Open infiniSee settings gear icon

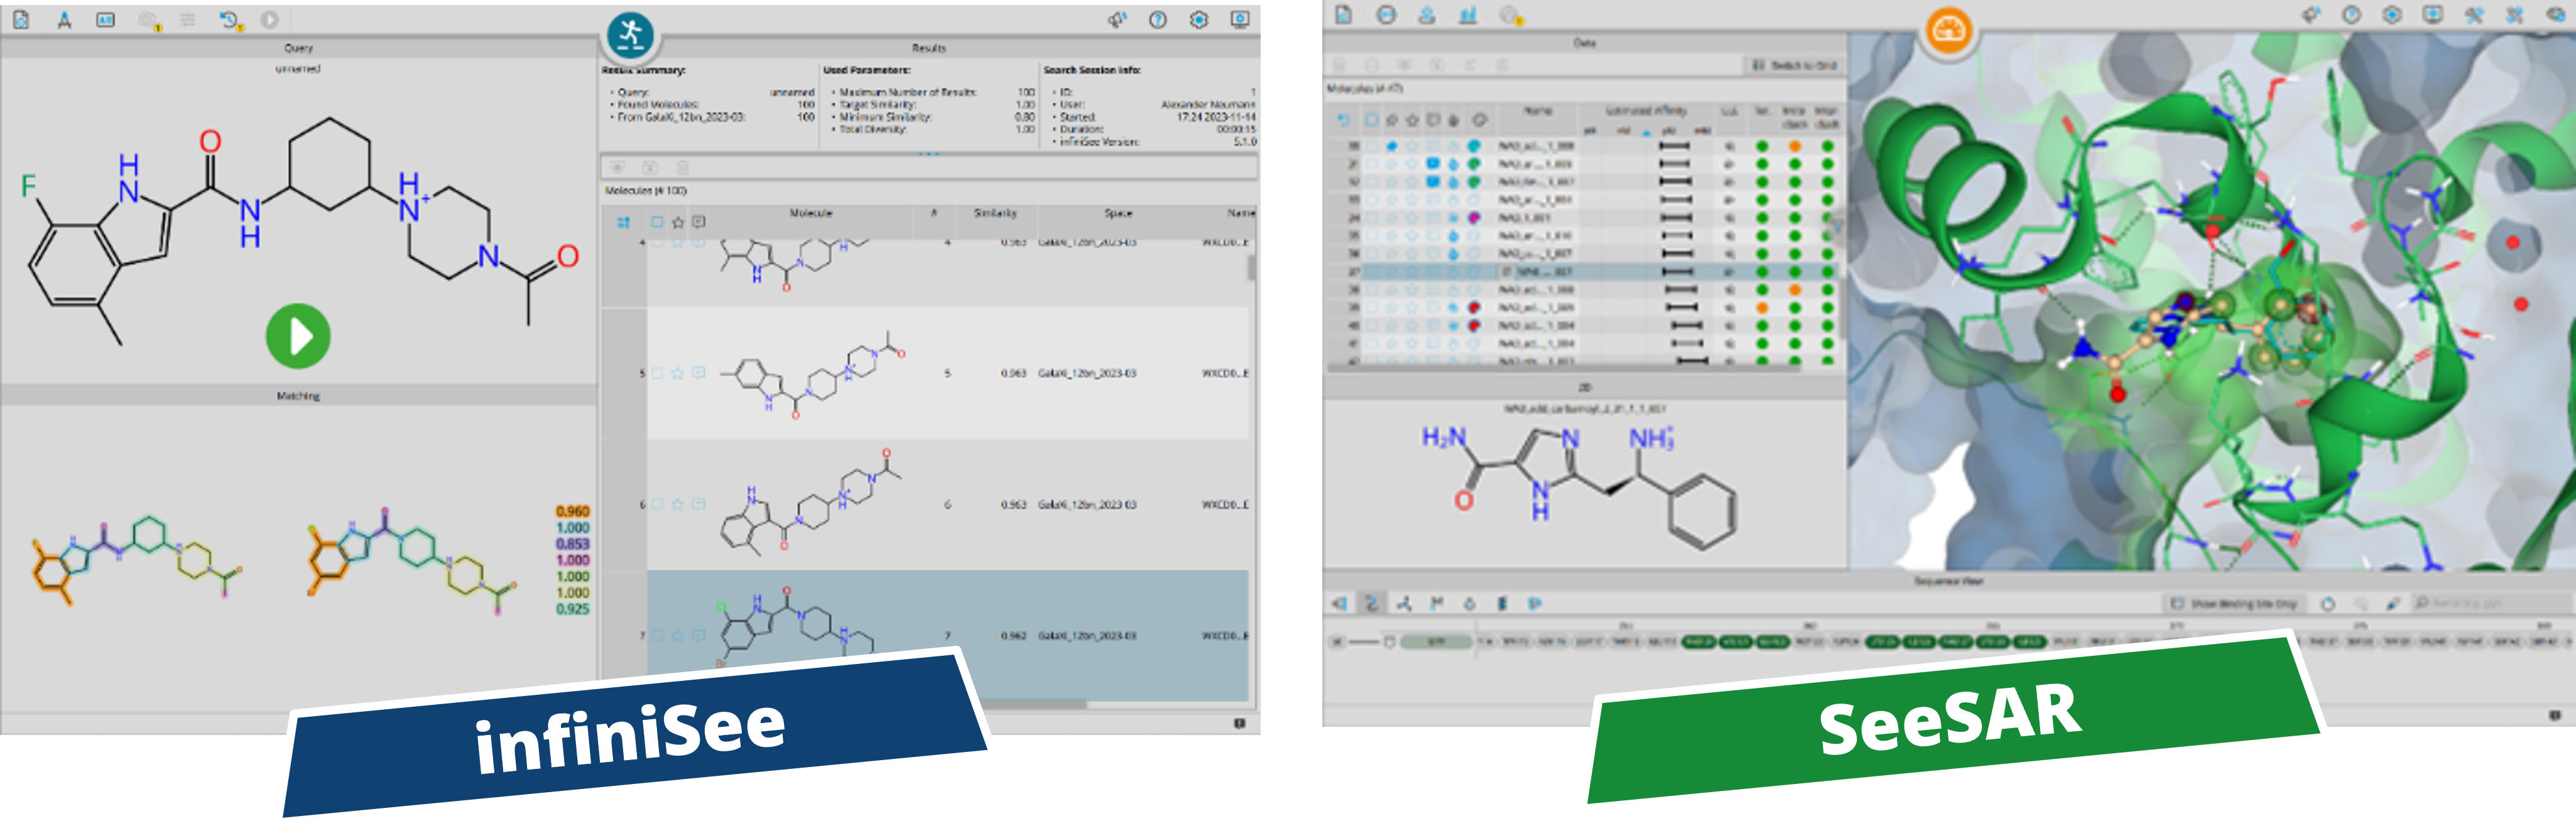[1199, 20]
